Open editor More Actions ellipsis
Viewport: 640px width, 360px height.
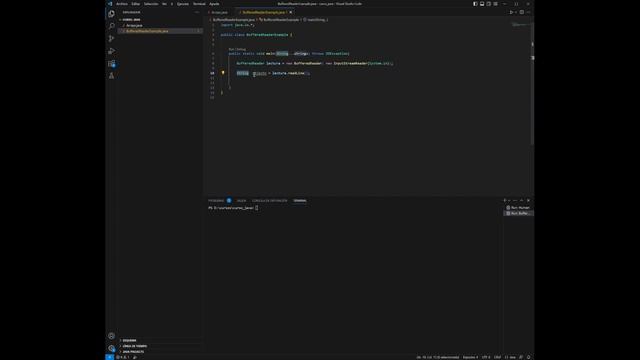528,12
